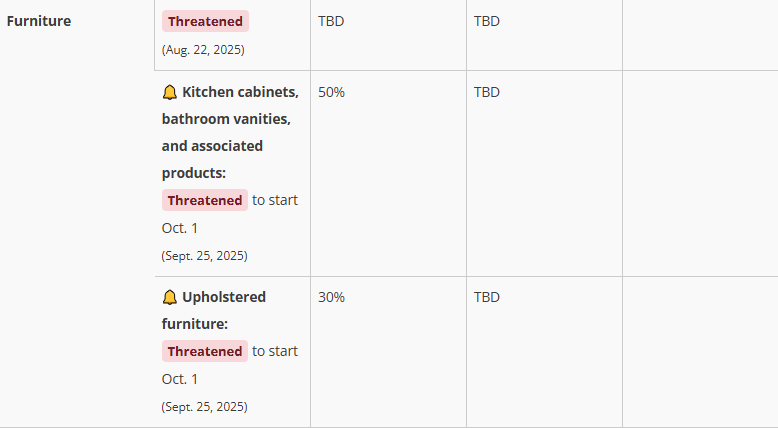Click the Furniture row header
Screen dimensions: 778x428
[x=39, y=20]
